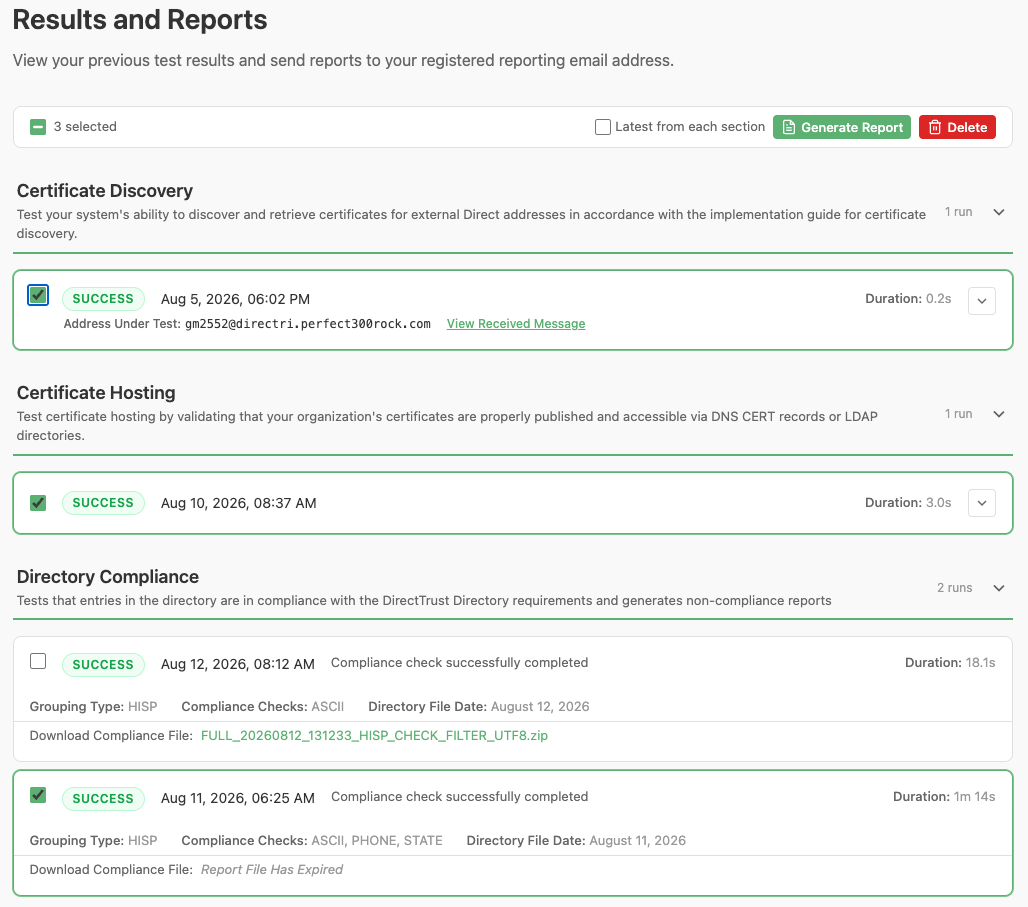
Task: Expand details of Aug 10, 2026 result
Action: click(981, 503)
